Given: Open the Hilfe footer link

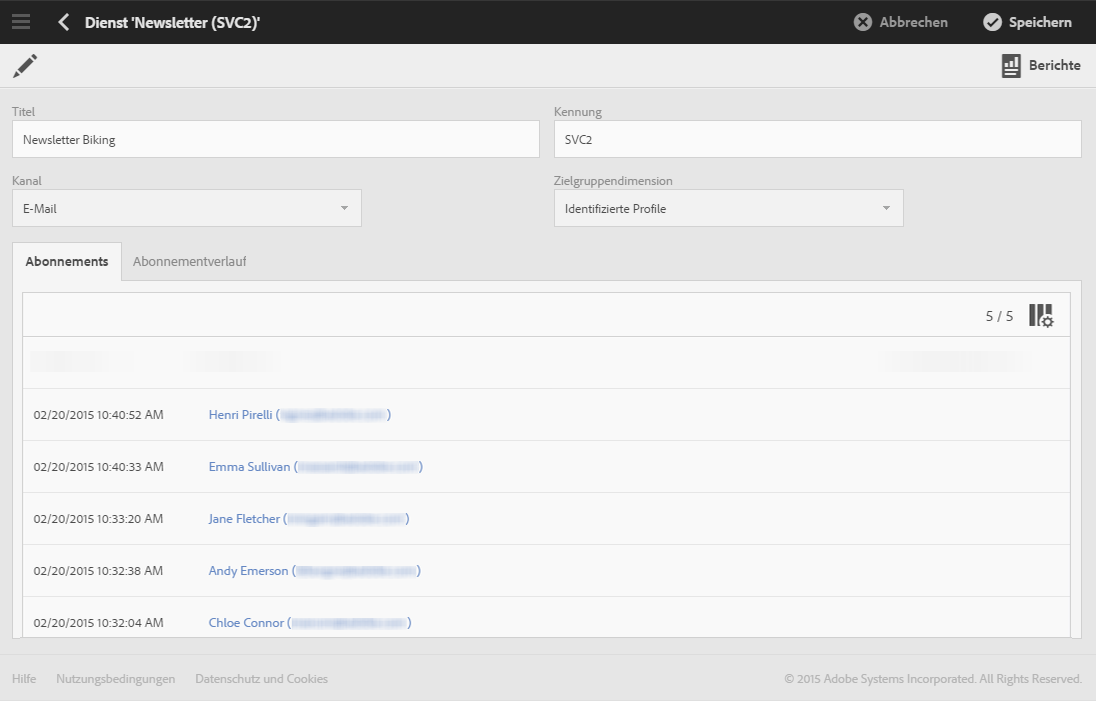Looking at the screenshot, I should (x=24, y=679).
